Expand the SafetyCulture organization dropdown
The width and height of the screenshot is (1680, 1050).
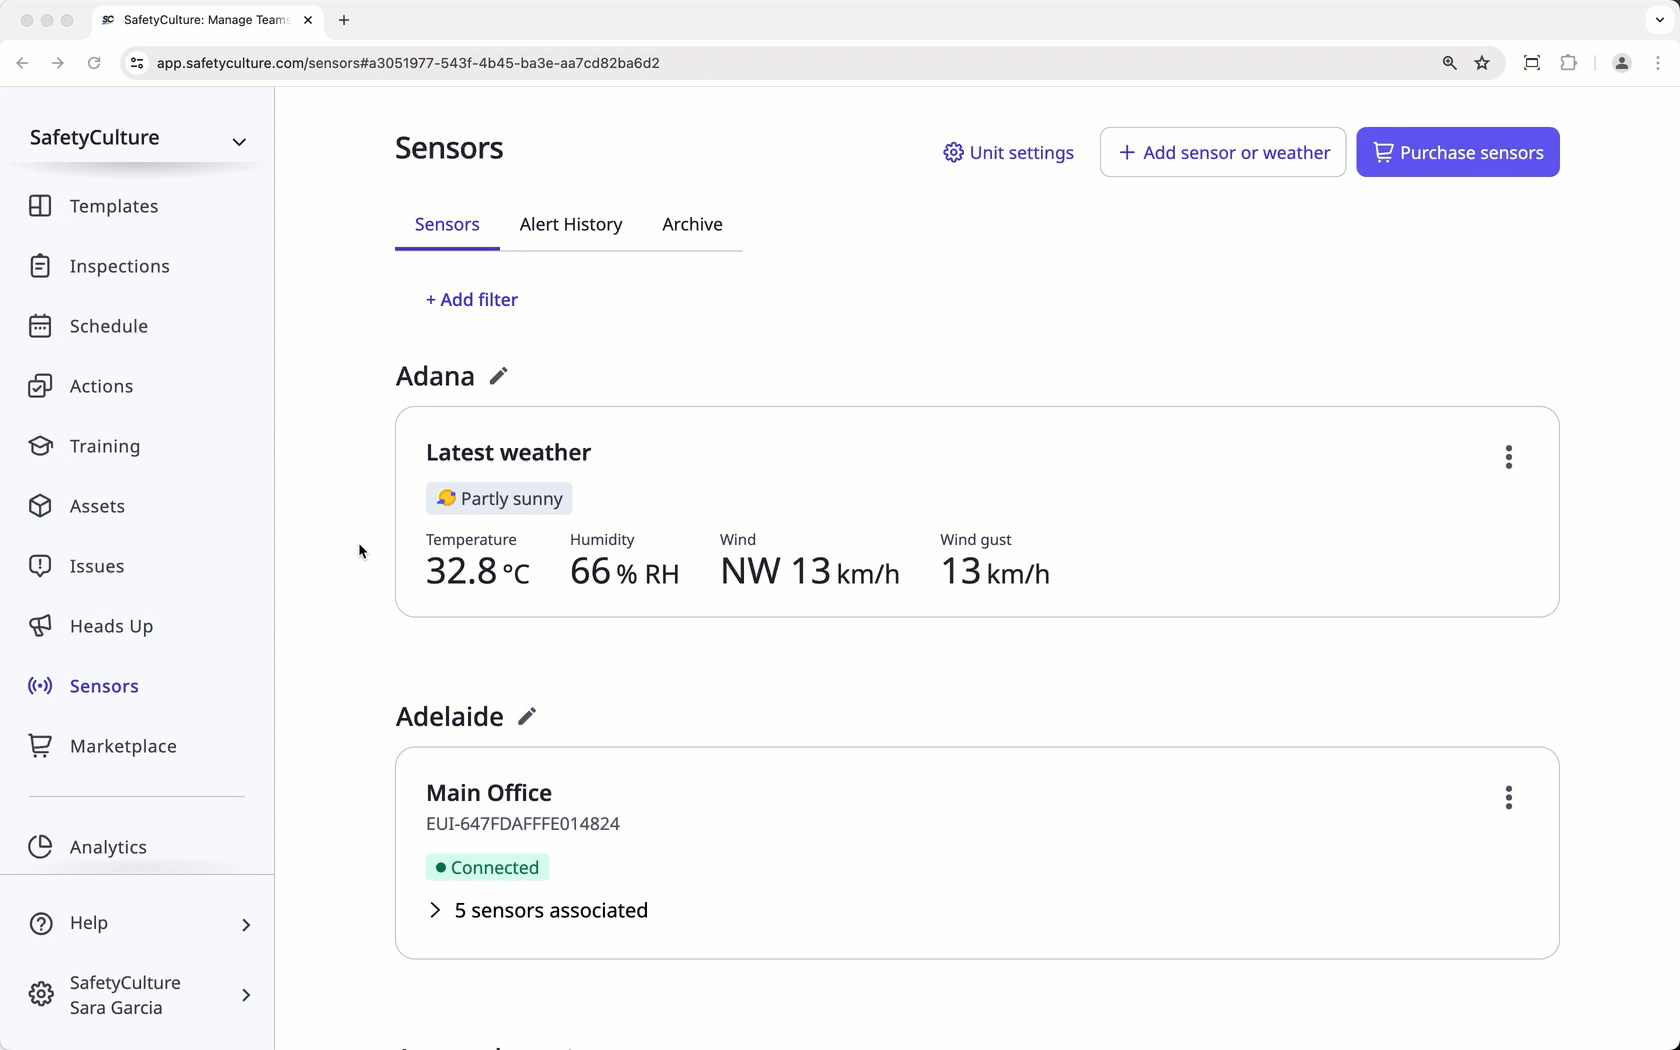click(x=239, y=141)
